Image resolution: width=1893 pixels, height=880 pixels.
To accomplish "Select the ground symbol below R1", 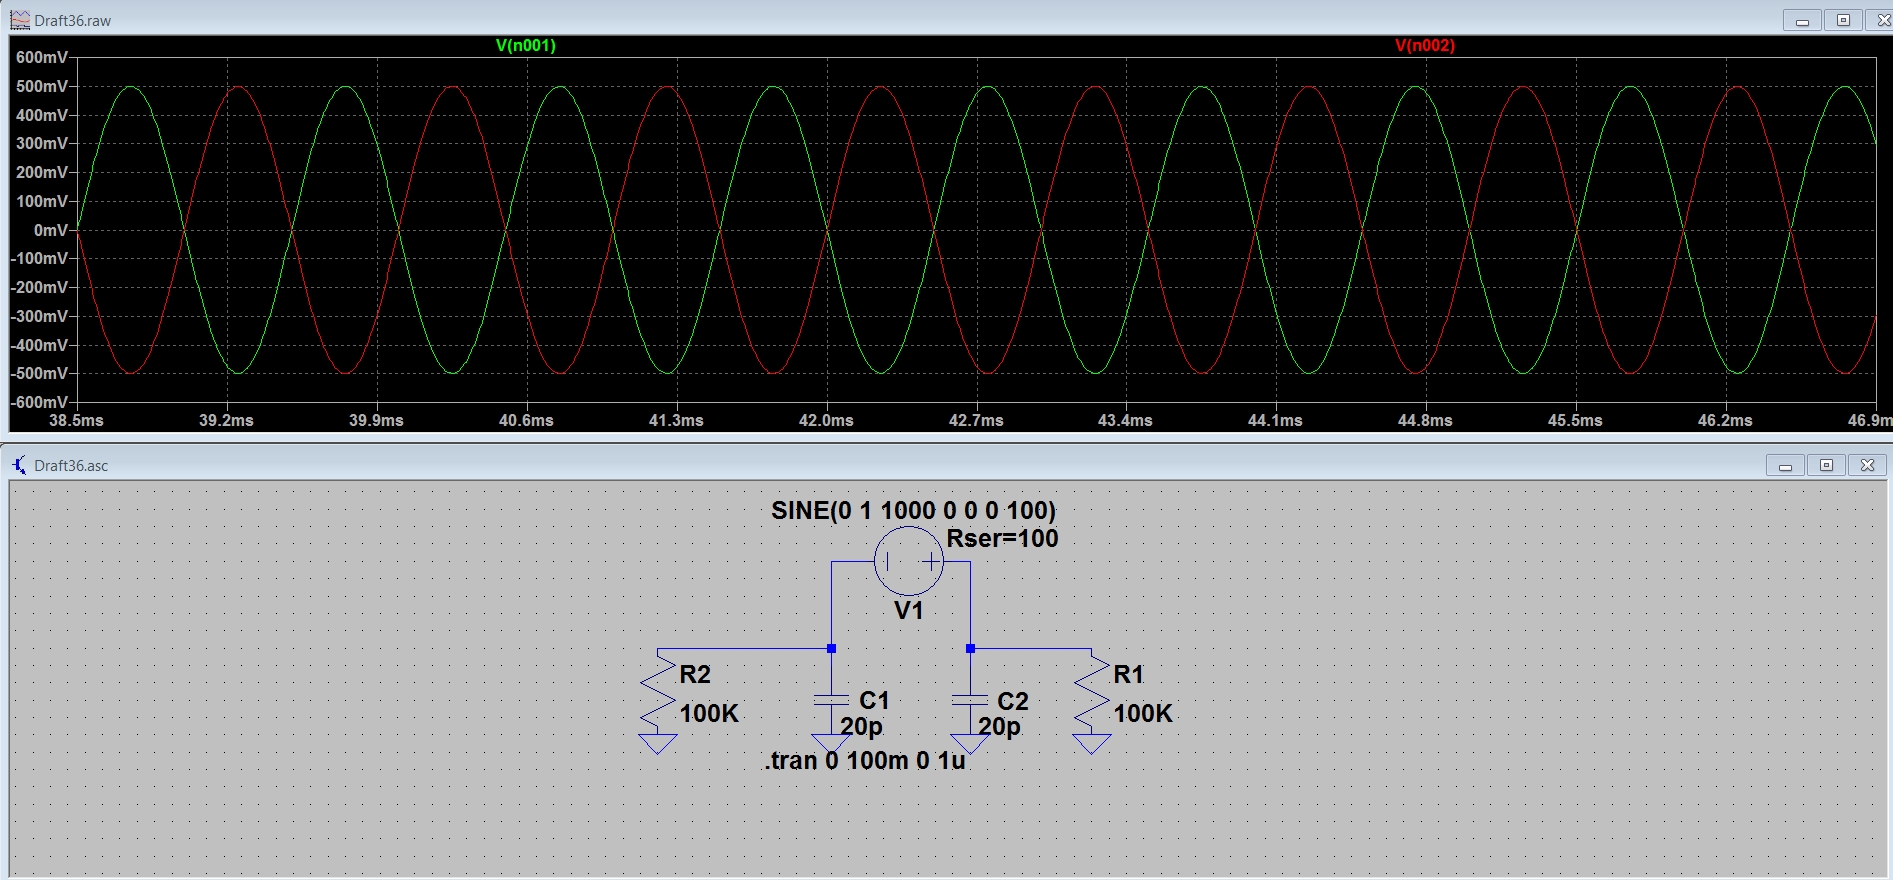I will tap(1092, 744).
